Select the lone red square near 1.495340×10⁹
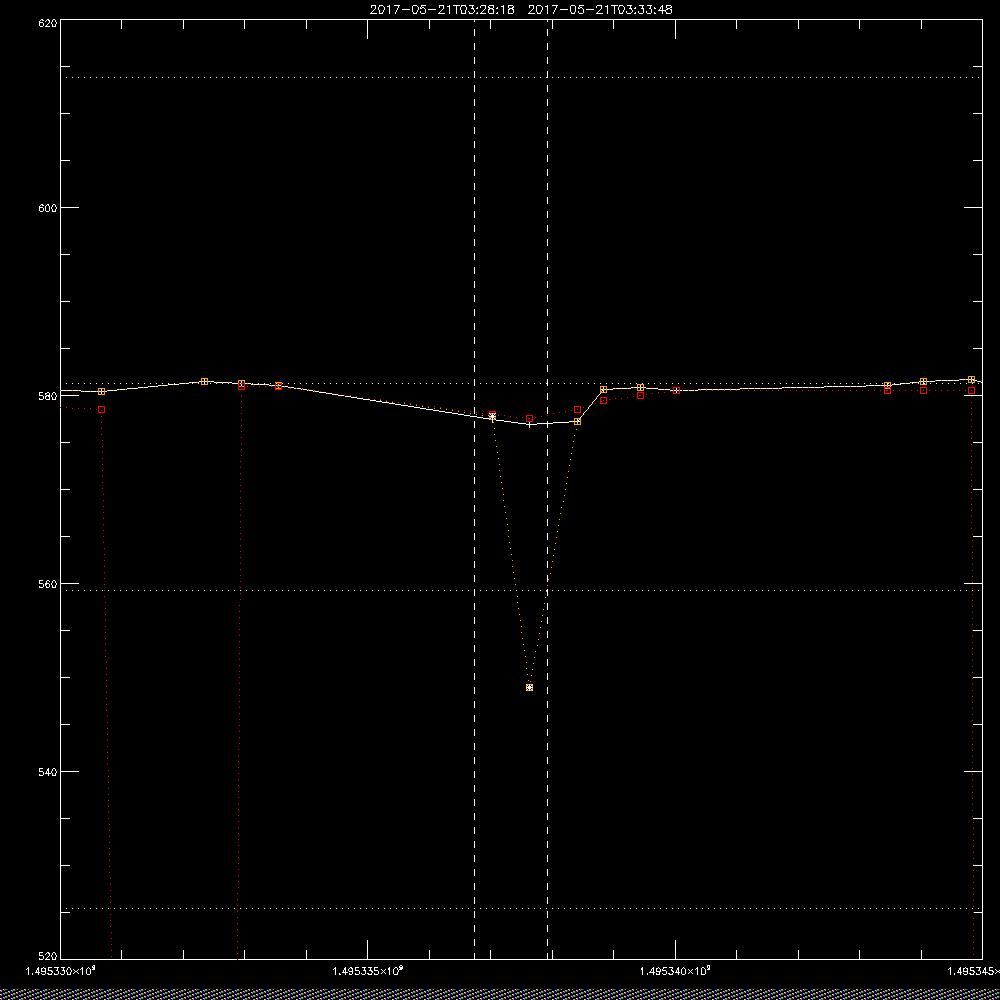Image resolution: width=1000 pixels, height=1000 pixels. (677, 390)
